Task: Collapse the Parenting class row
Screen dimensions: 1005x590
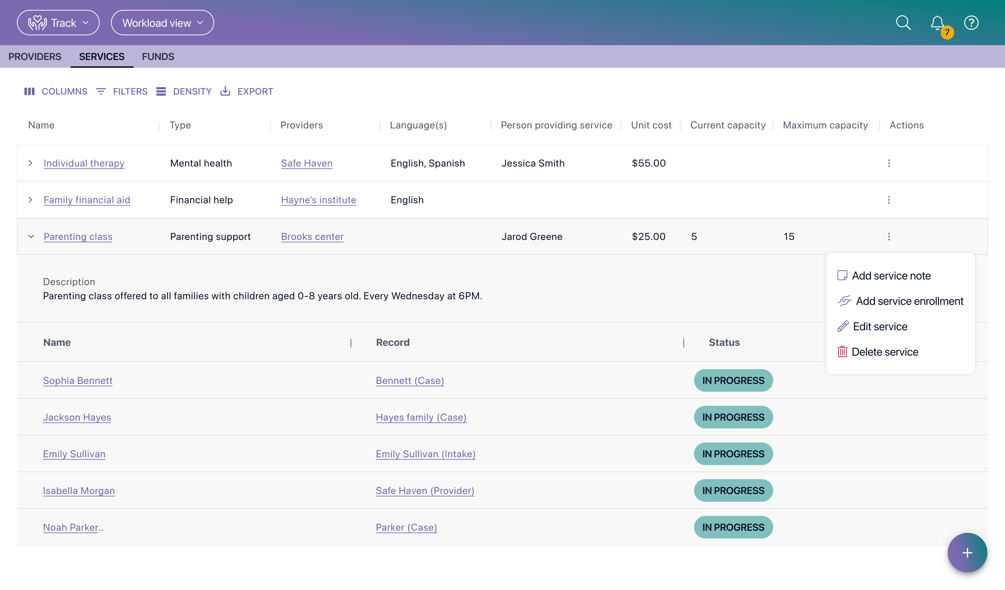Action: click(x=30, y=236)
